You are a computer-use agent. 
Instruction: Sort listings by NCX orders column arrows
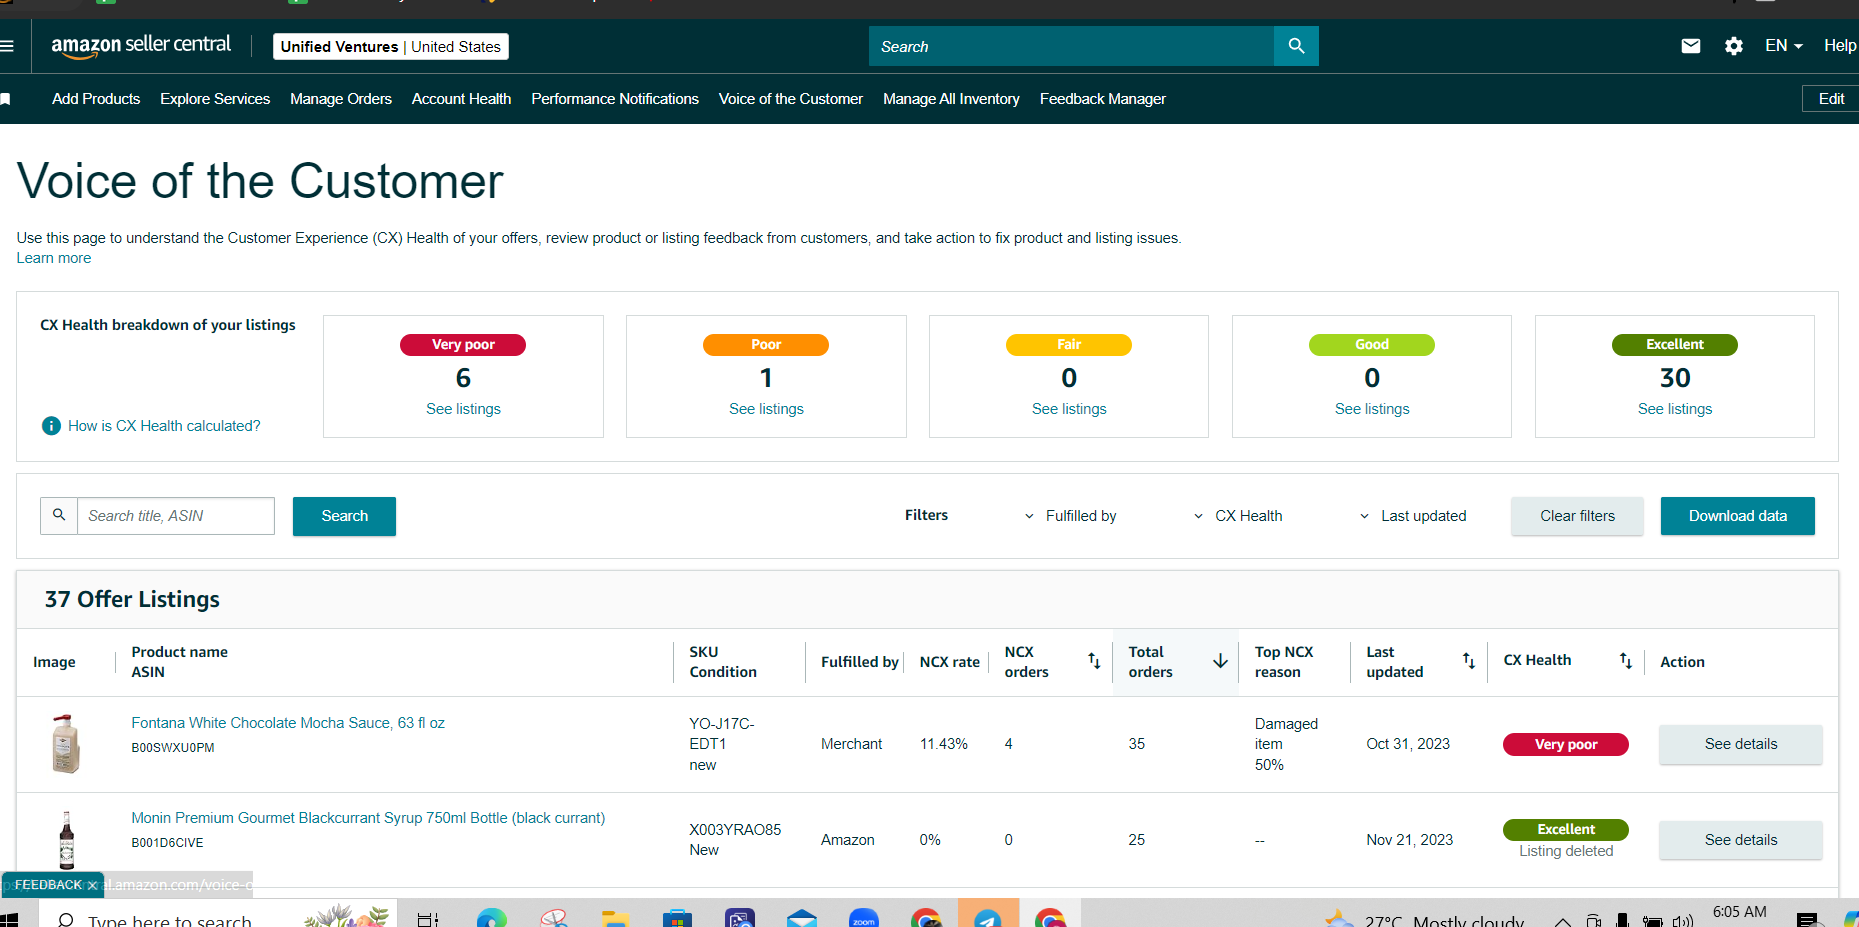click(x=1094, y=661)
